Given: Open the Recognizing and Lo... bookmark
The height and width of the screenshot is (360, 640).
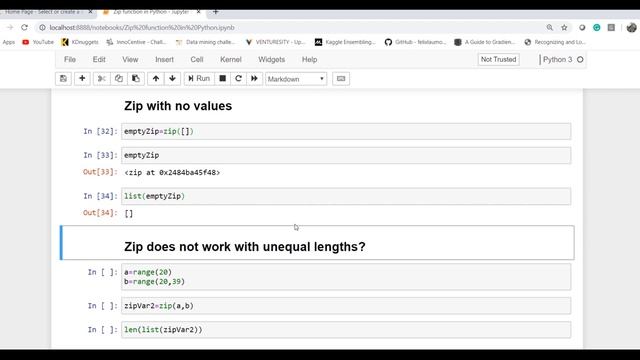Looking at the screenshot, I should click(x=555, y=42).
